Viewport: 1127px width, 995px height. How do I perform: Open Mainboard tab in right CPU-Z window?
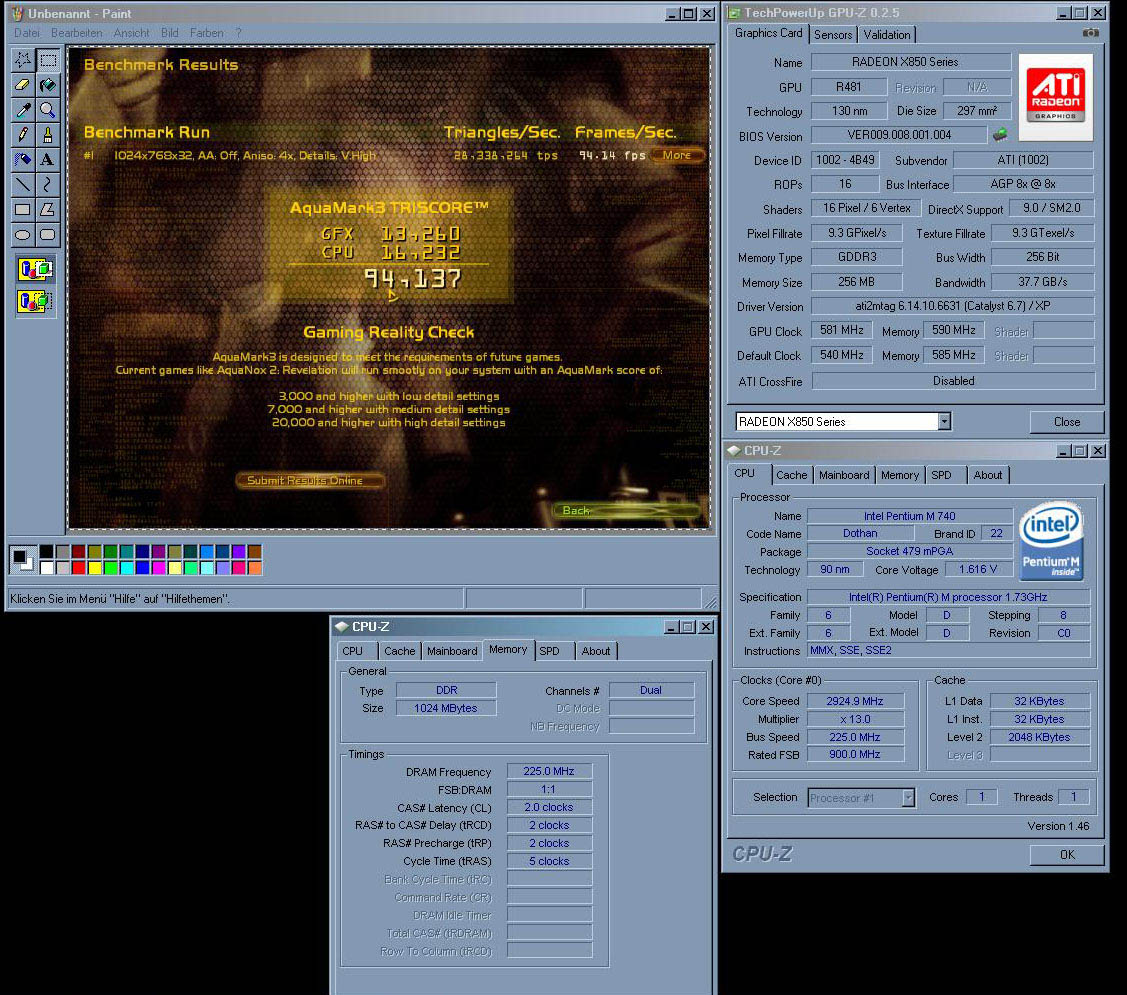click(x=844, y=475)
